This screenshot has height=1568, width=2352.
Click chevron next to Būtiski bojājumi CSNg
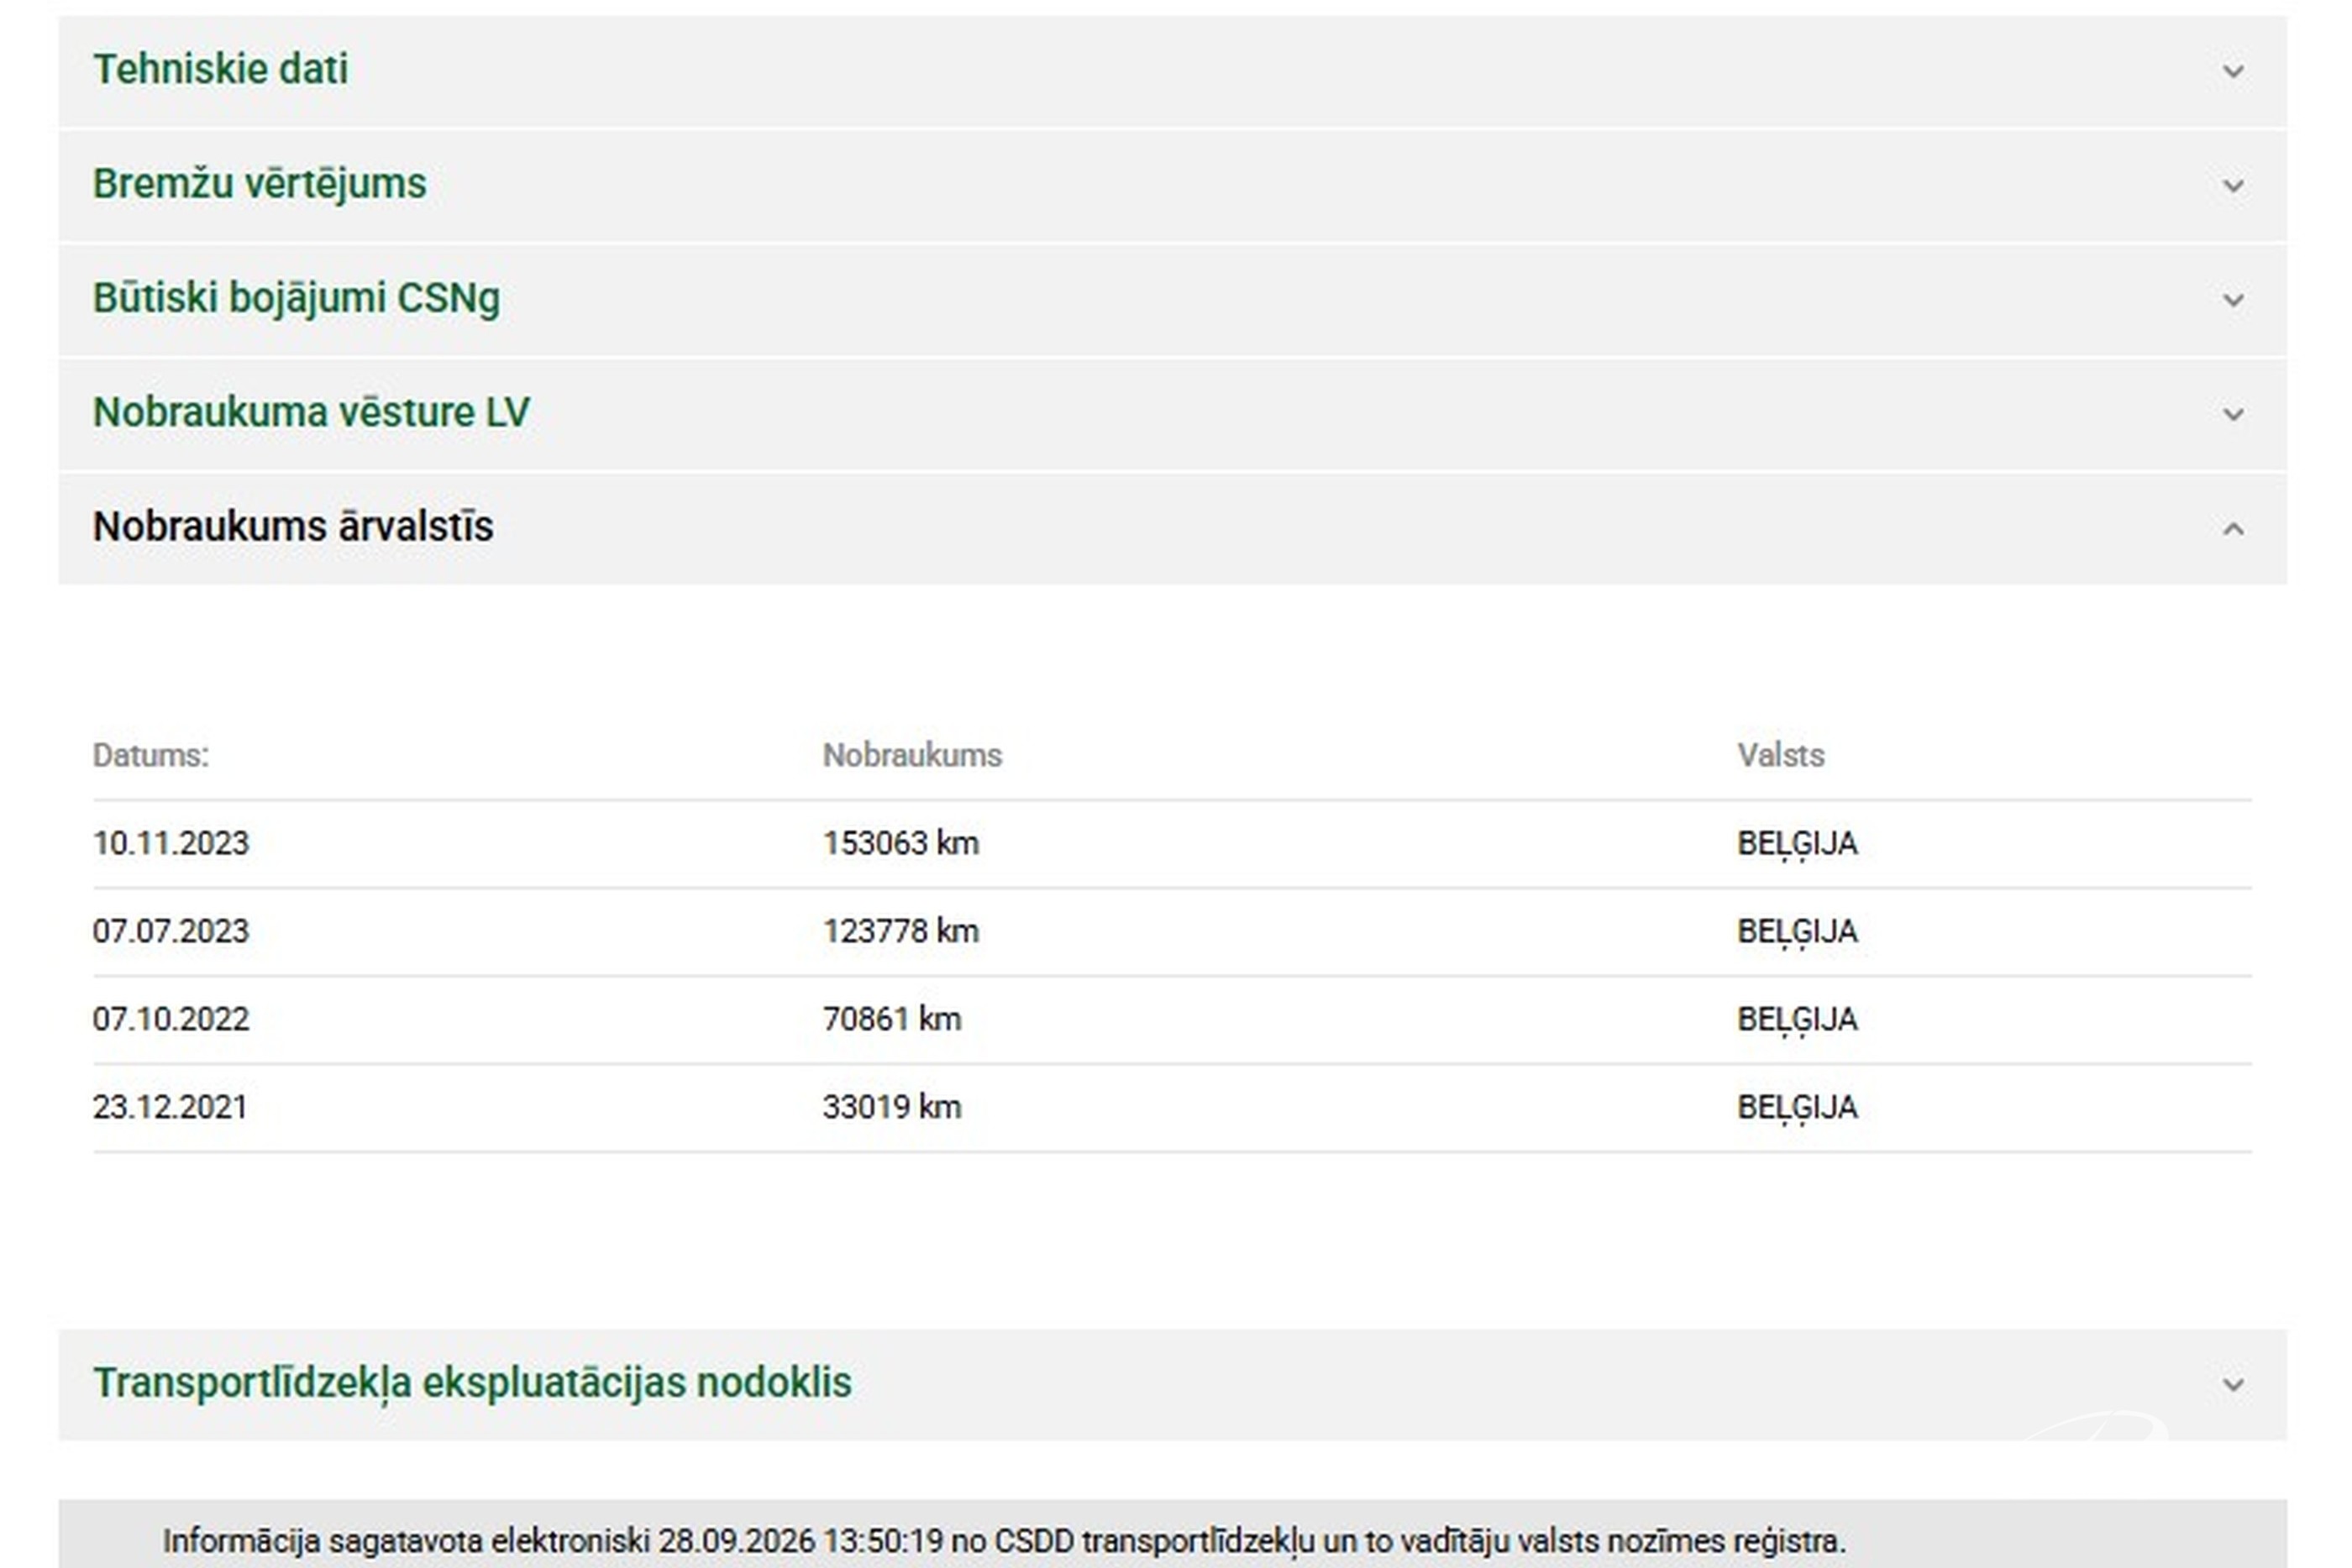[x=2233, y=299]
